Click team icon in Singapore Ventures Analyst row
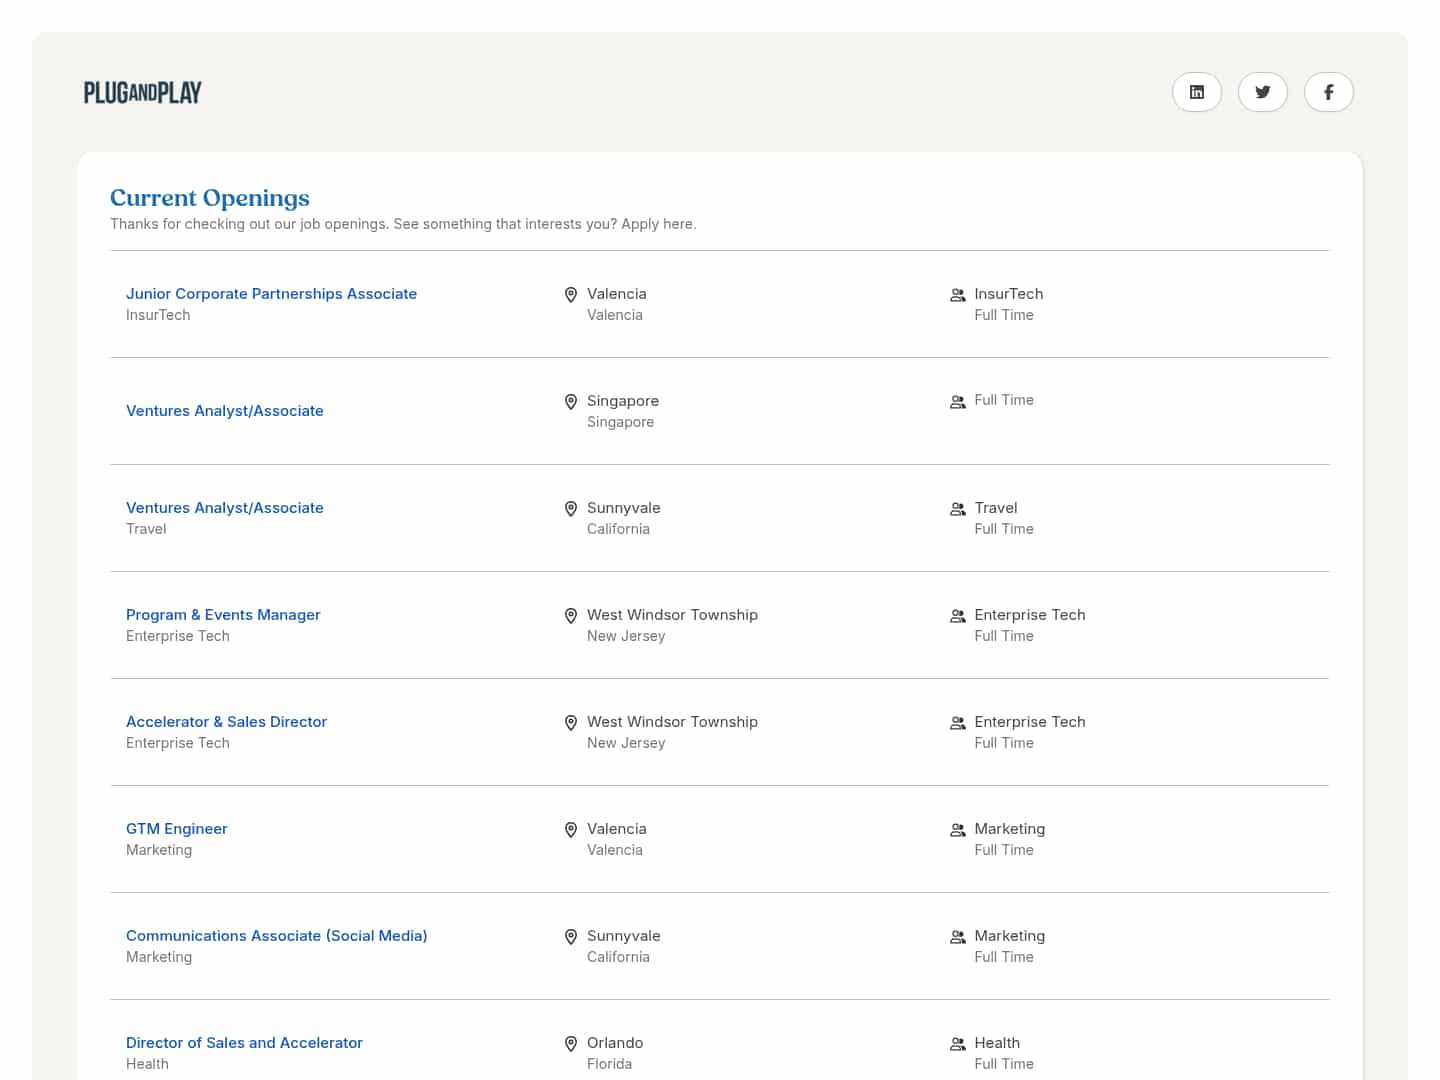This screenshot has width=1440, height=1080. coord(958,402)
